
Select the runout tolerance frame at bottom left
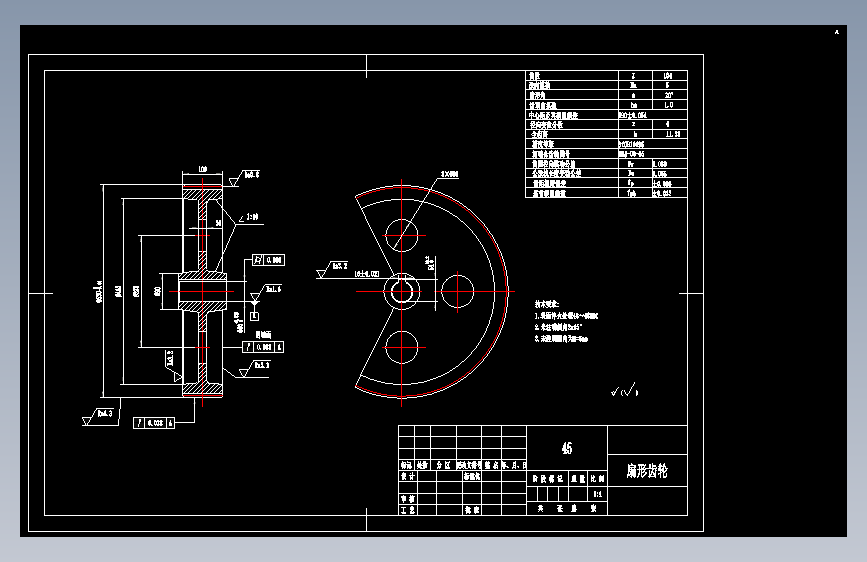point(154,423)
